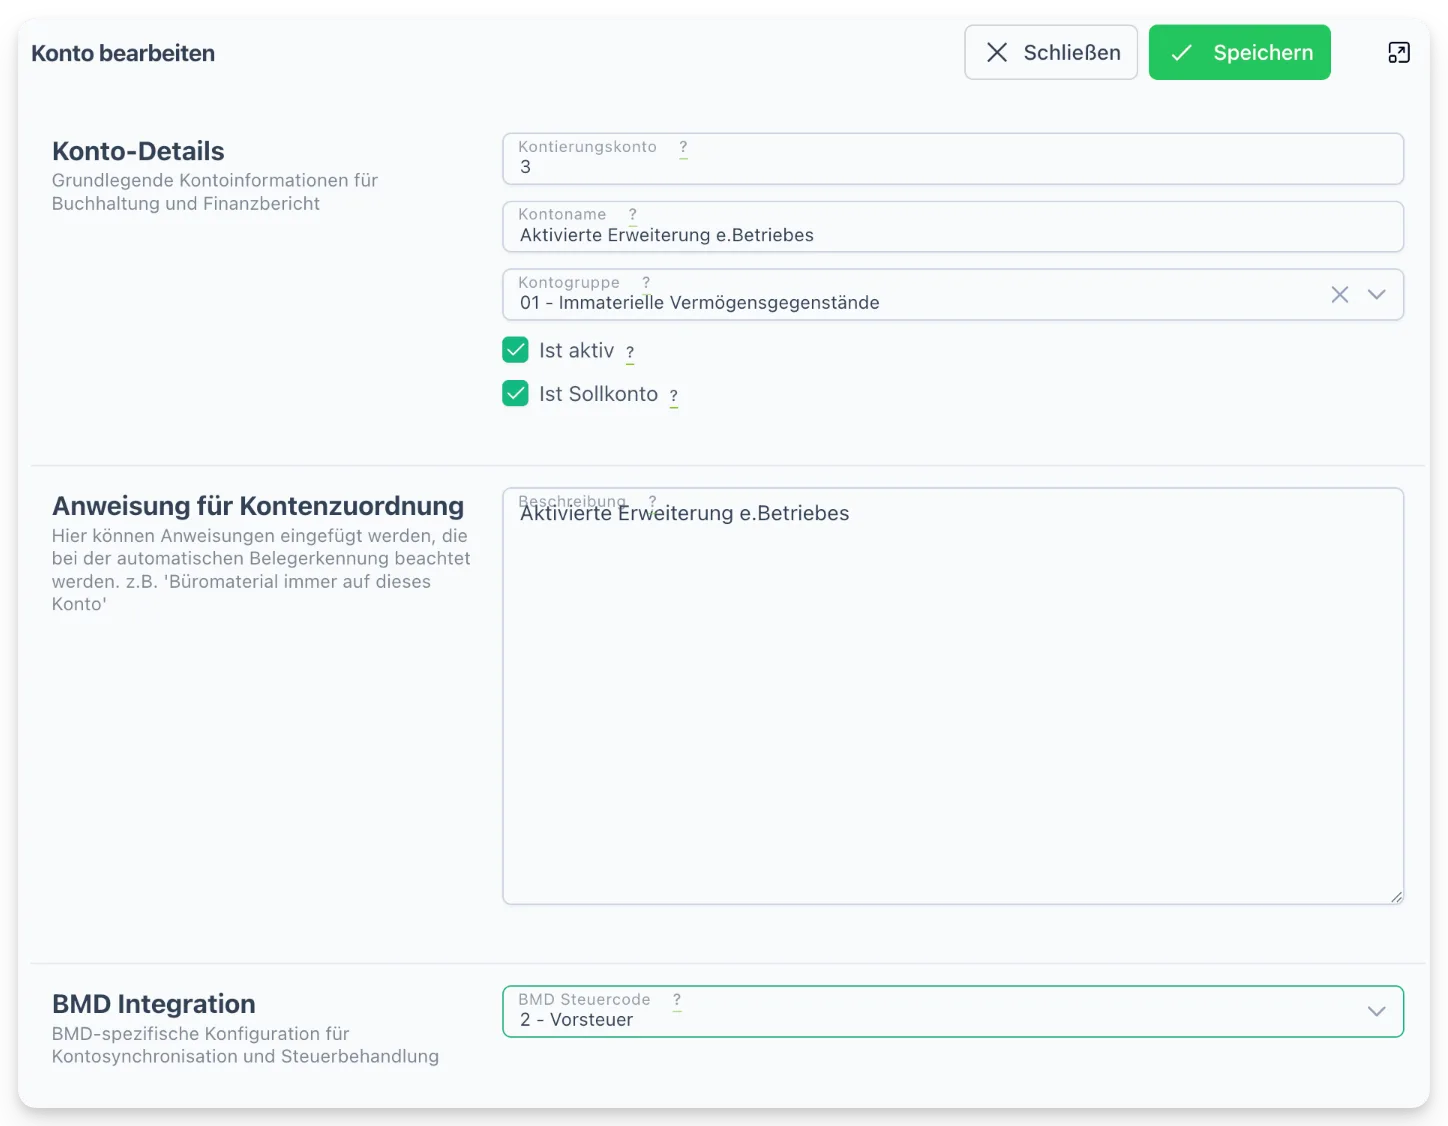Viewport: 1448px width, 1126px height.
Task: Click into the Kontoname input field
Action: point(953,227)
